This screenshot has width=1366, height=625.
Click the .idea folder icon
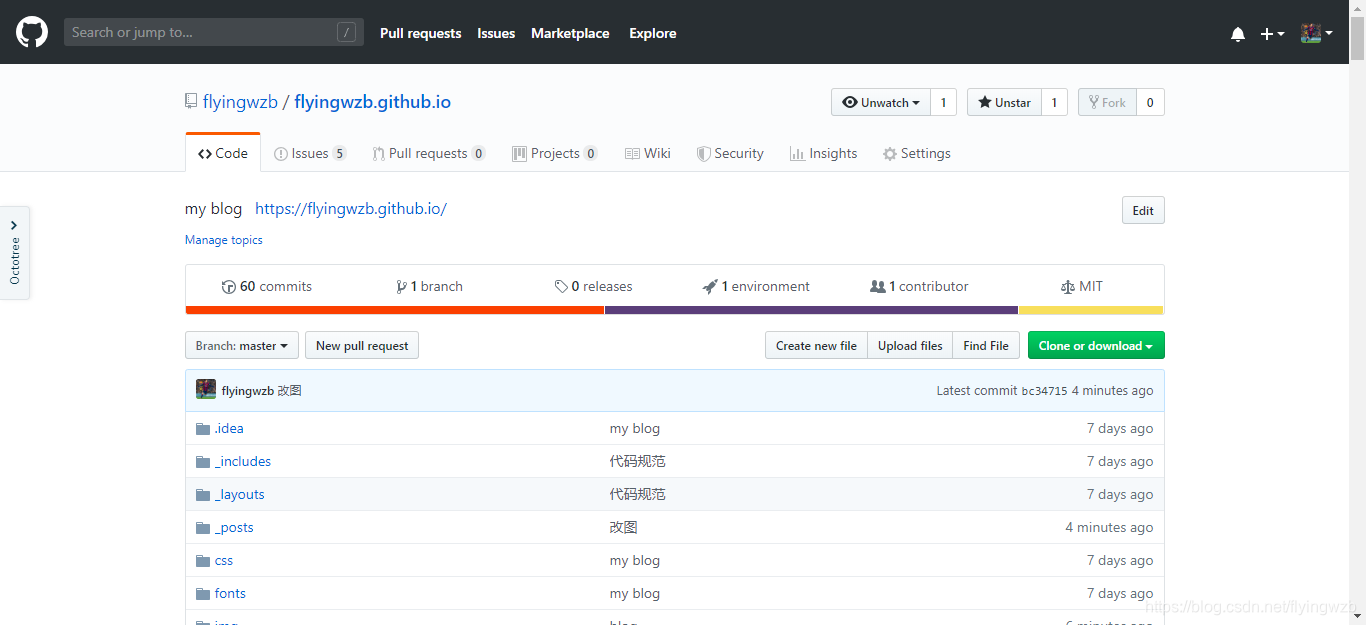pos(203,428)
